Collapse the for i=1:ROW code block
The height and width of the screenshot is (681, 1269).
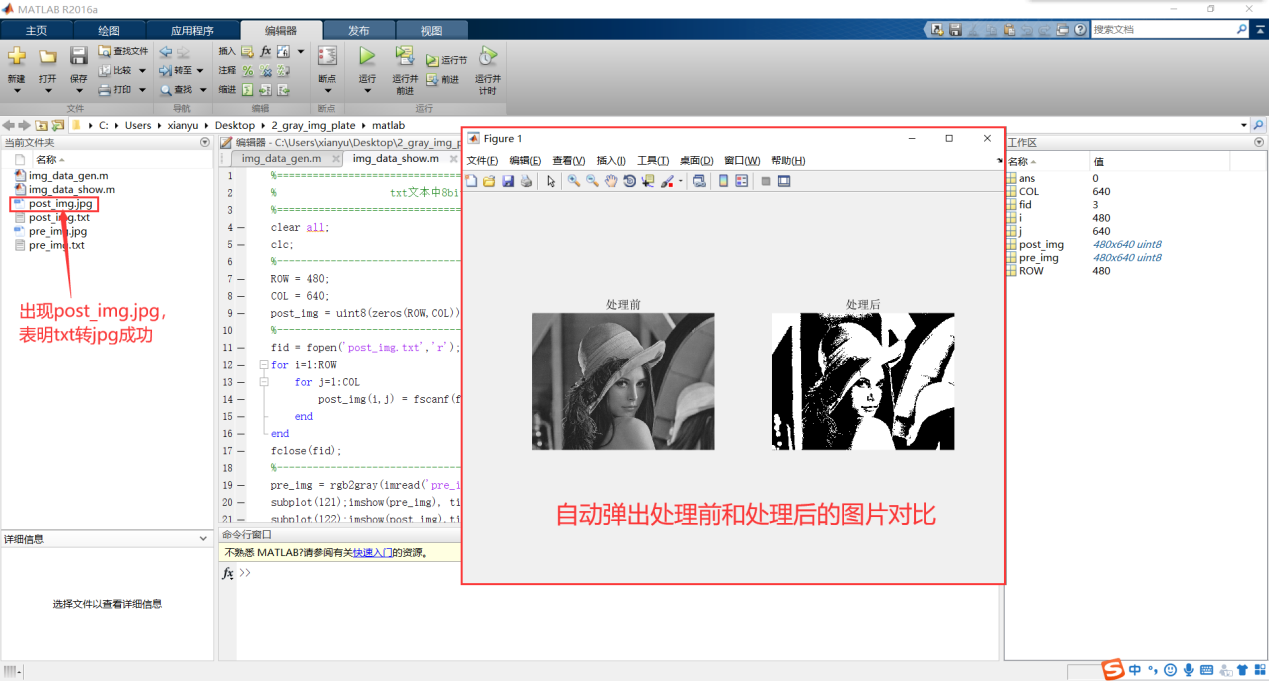click(264, 365)
